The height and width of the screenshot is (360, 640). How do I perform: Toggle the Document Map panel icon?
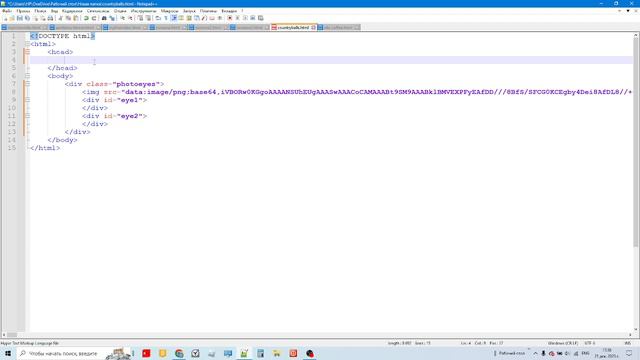tap(189, 18)
